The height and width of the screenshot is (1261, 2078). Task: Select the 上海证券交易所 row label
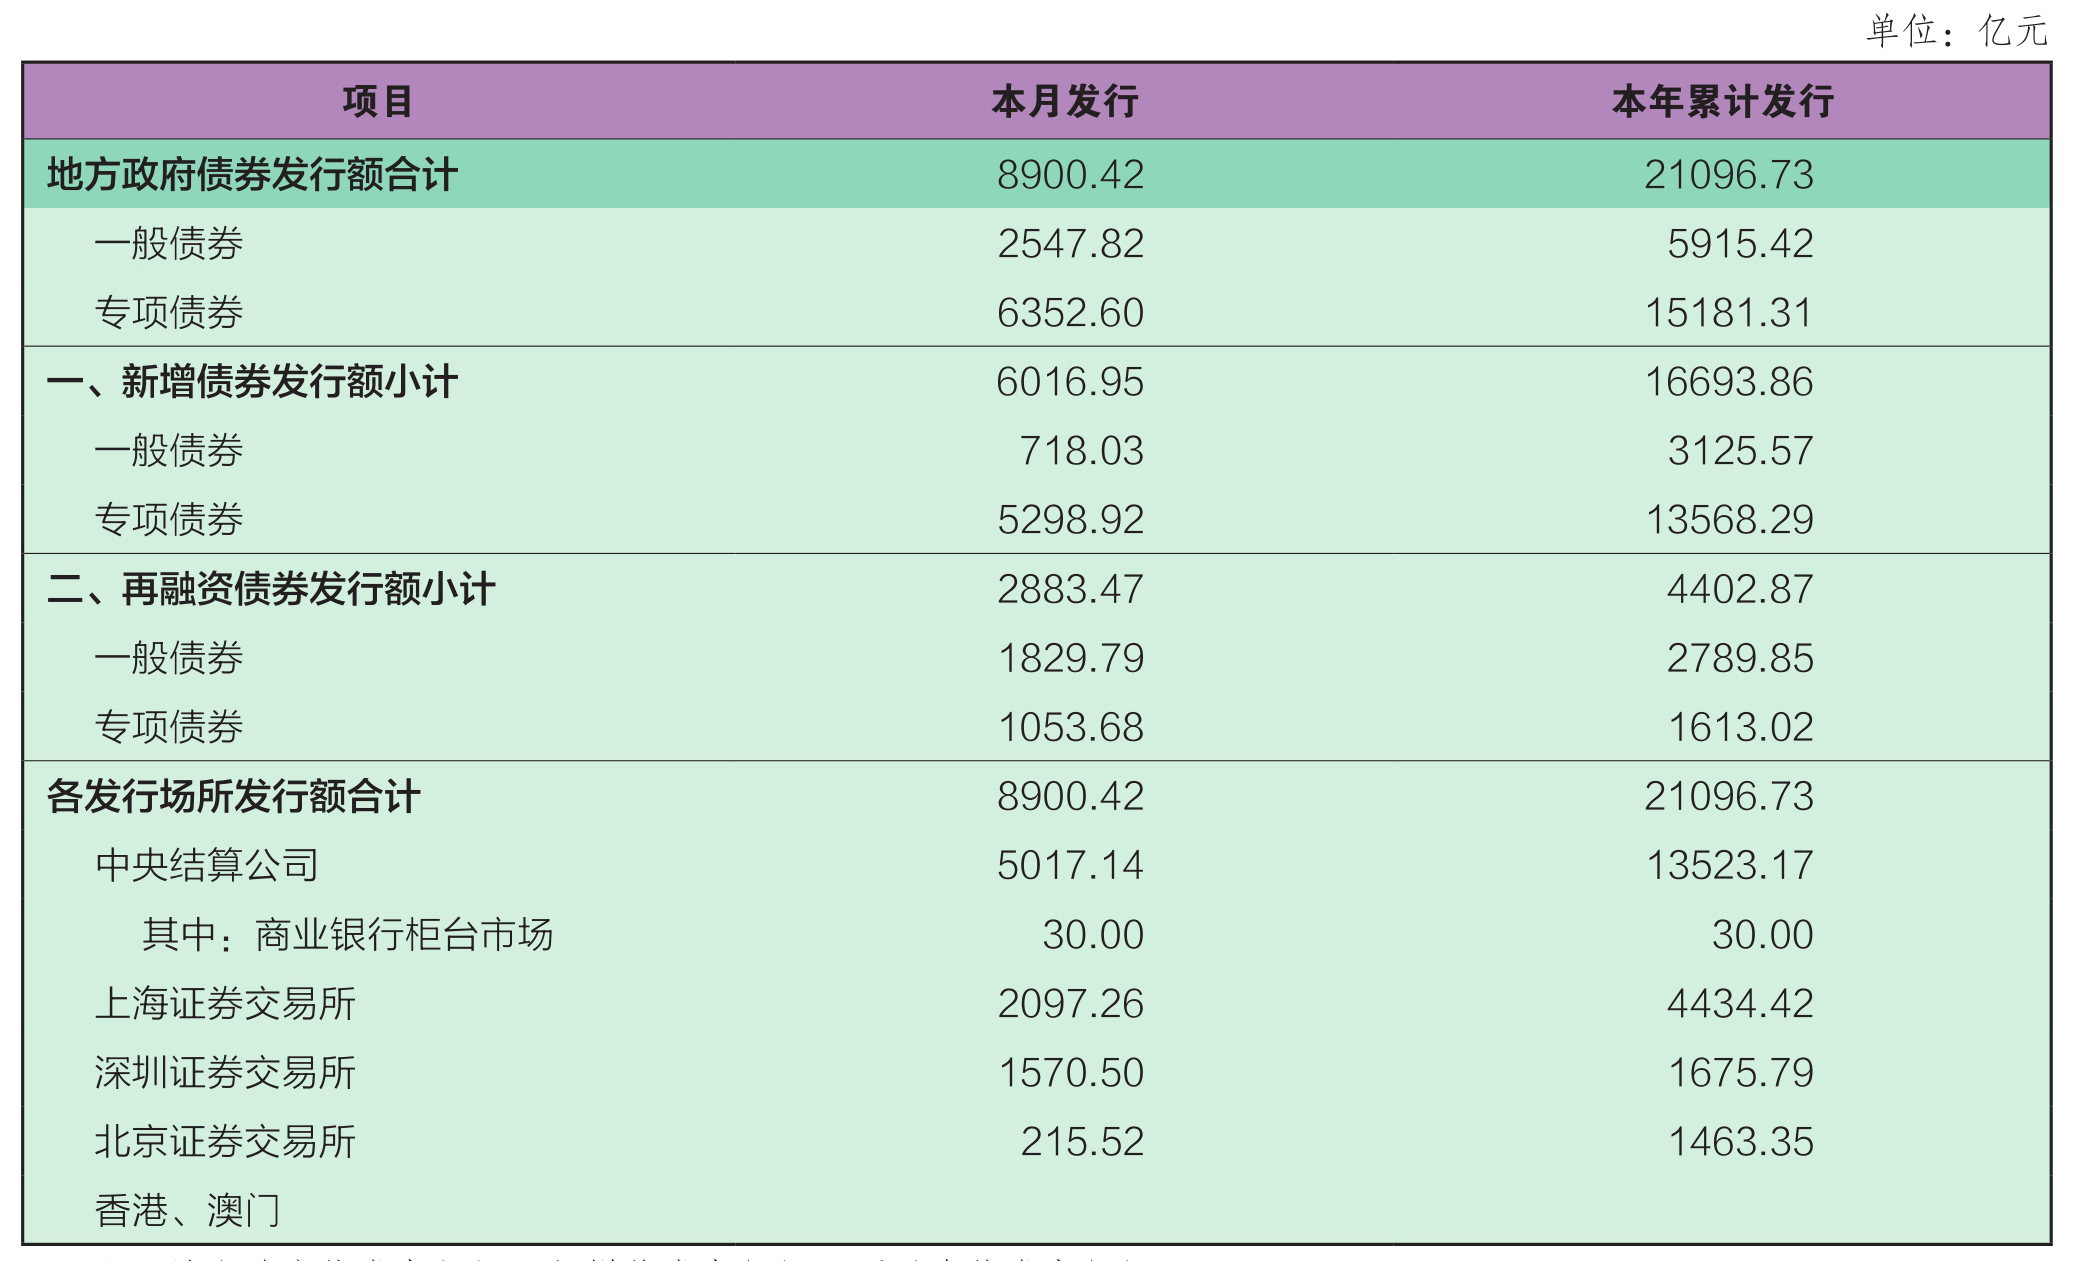point(225,1003)
